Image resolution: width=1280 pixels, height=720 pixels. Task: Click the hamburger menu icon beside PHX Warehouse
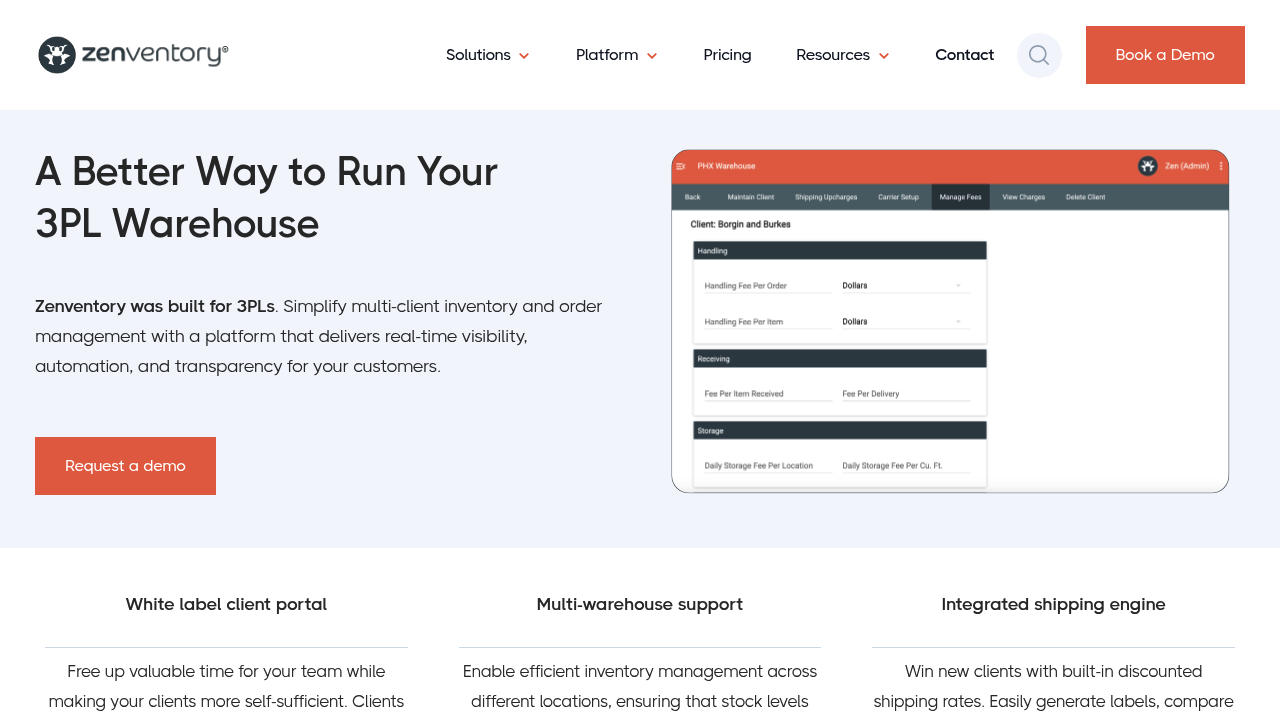tap(681, 166)
